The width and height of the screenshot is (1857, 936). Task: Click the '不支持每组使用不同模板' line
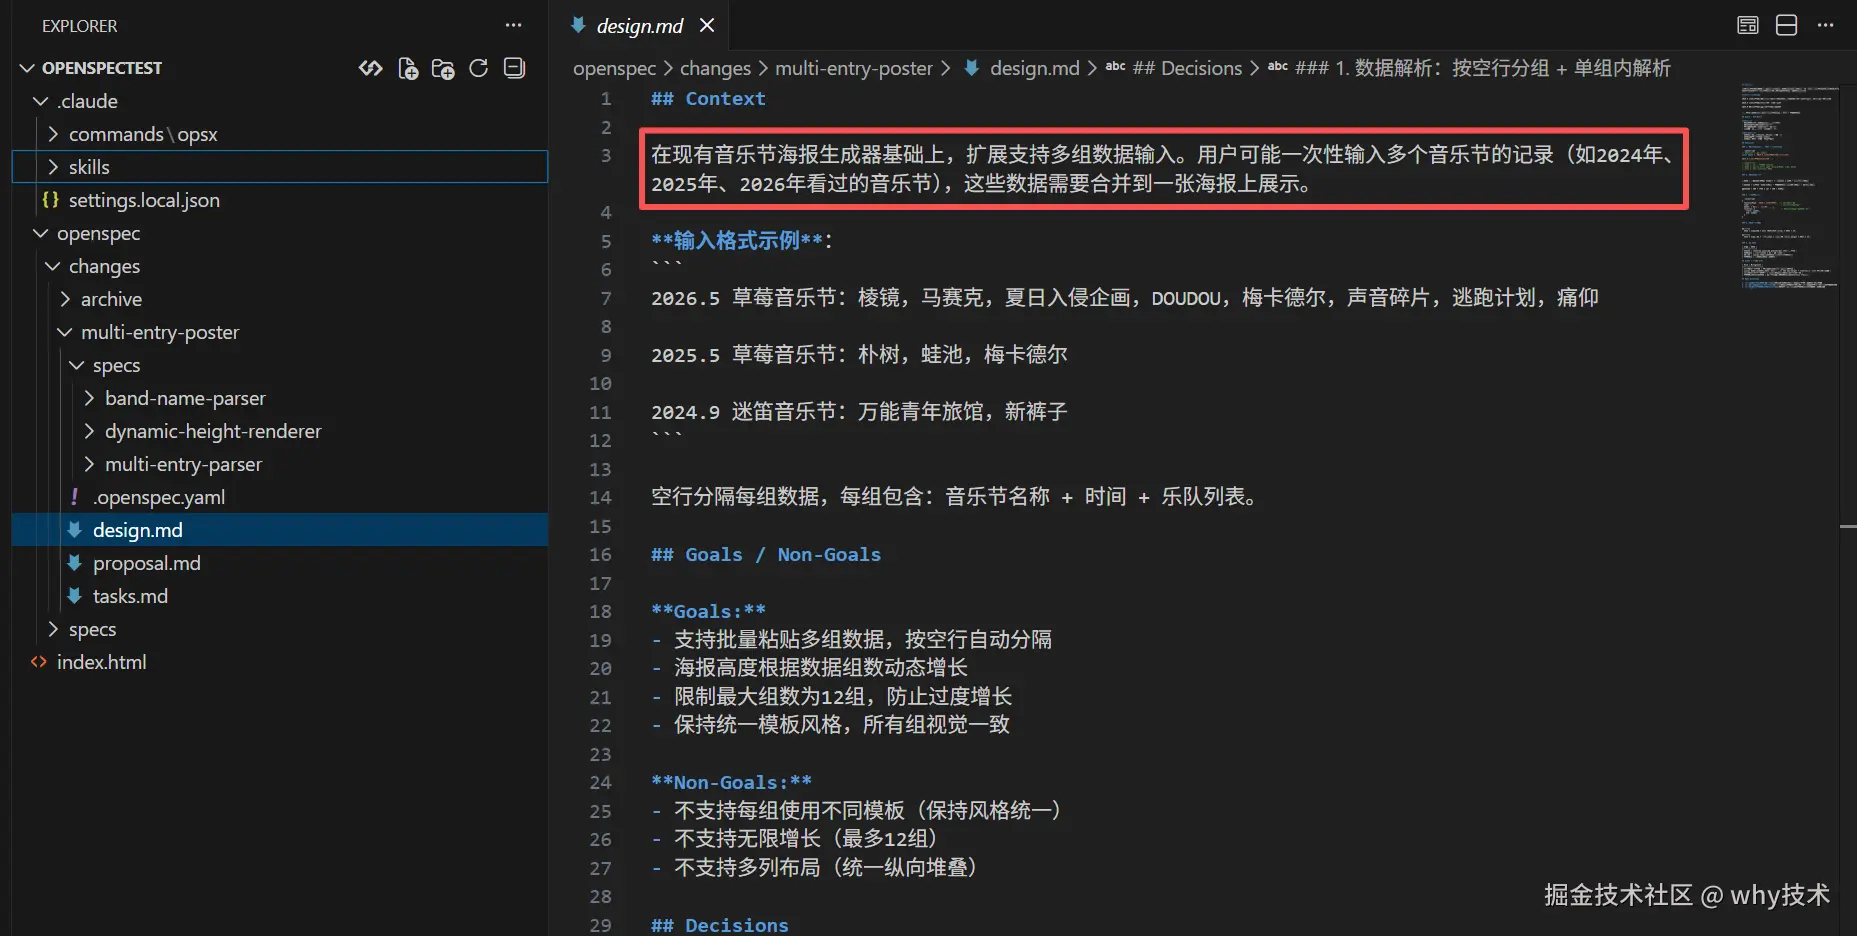[x=856, y=811]
